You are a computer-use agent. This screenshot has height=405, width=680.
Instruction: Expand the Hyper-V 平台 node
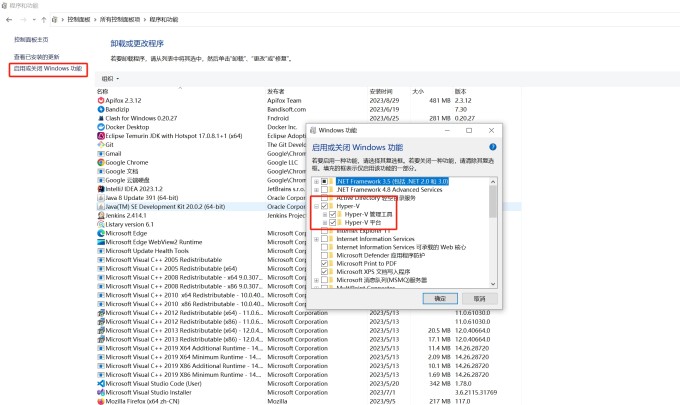pyautogui.click(x=324, y=222)
